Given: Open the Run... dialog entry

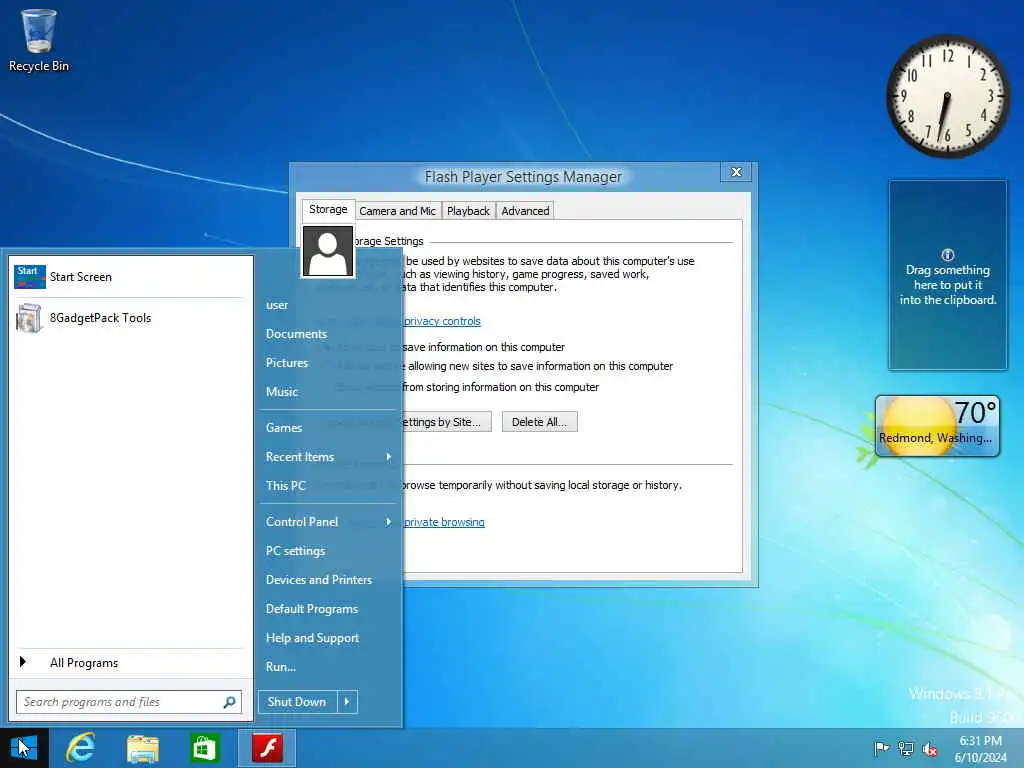Looking at the screenshot, I should [281, 667].
